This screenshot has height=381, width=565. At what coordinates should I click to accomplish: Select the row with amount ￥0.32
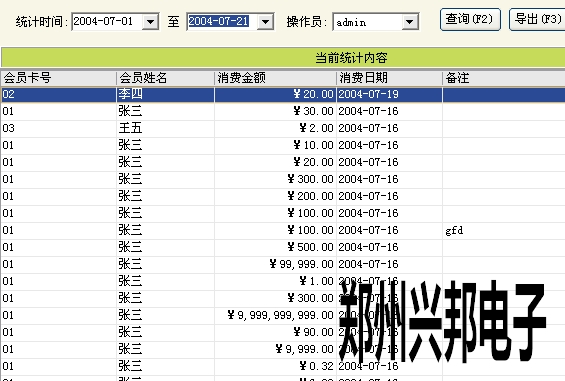(x=283, y=366)
